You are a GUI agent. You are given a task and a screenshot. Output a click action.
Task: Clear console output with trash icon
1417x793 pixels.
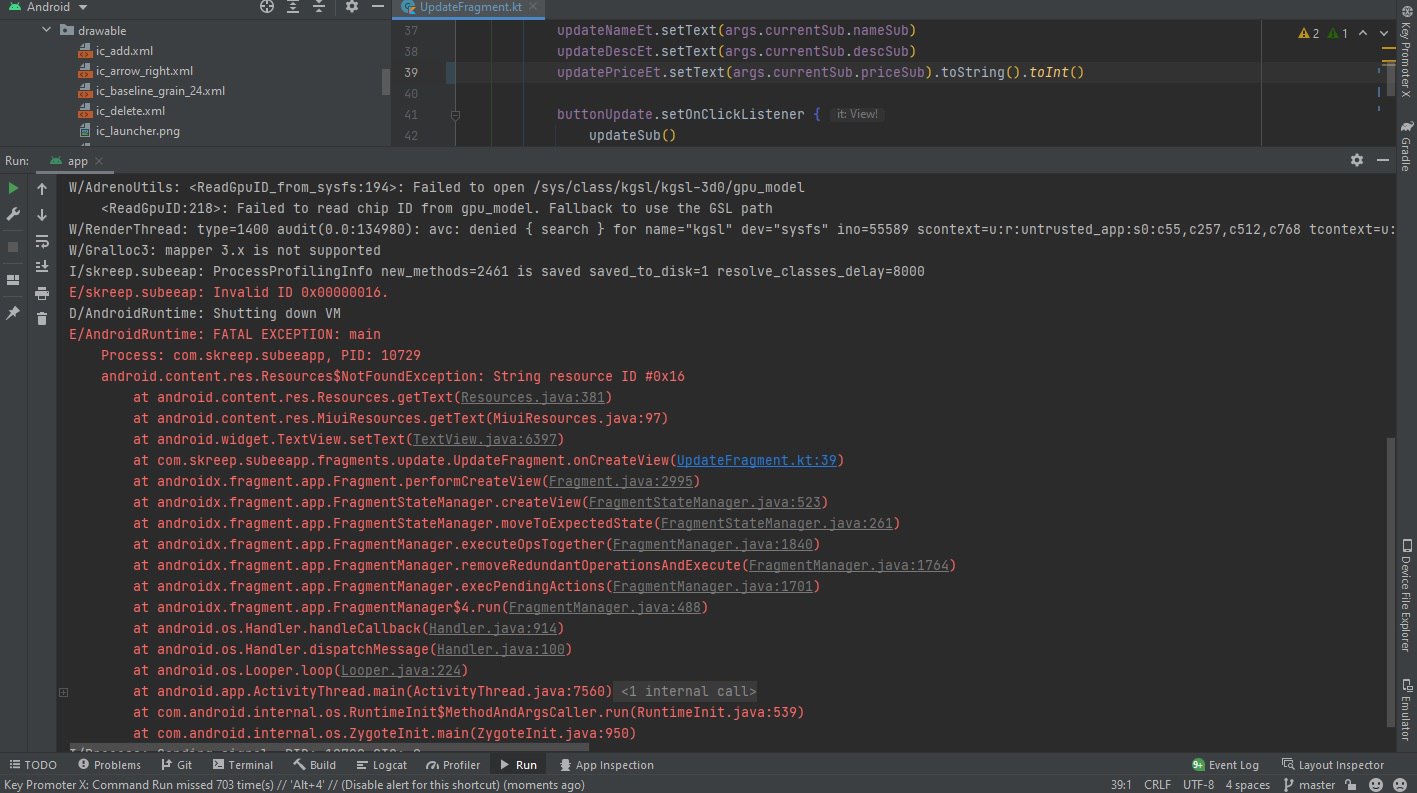pyautogui.click(x=42, y=319)
